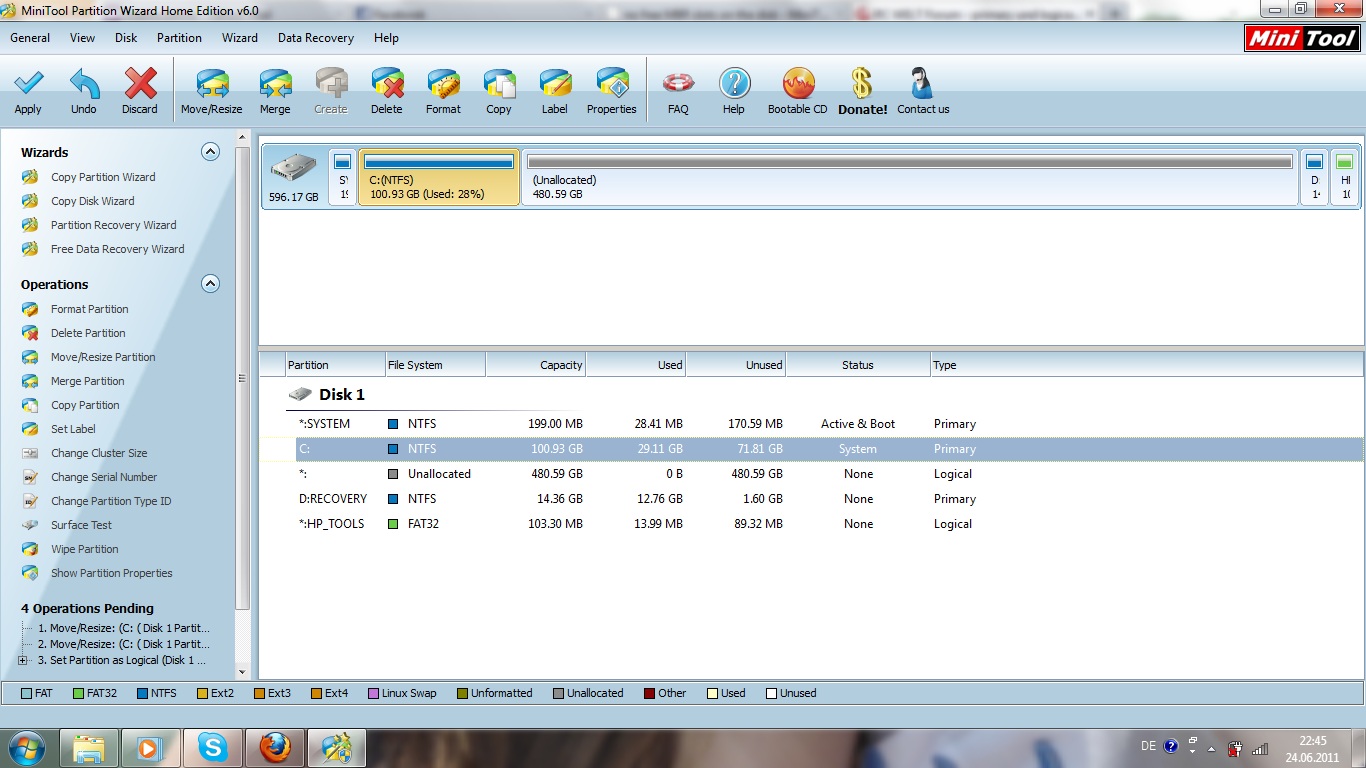Click the Help question mark icon
Screen dimensions: 1366x768
point(734,83)
